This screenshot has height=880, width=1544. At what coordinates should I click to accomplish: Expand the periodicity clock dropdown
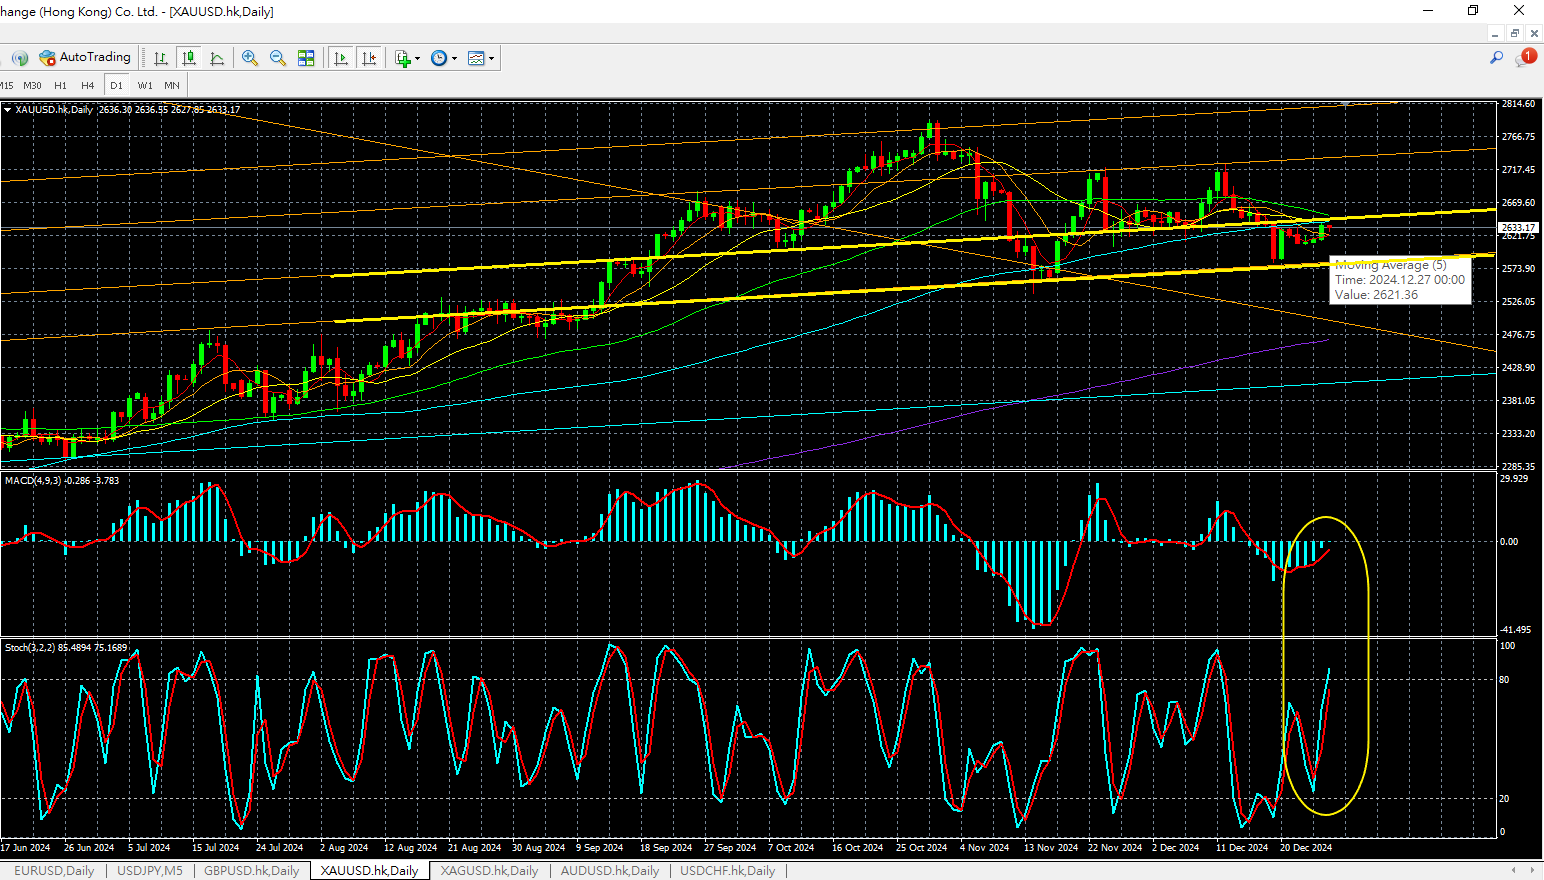454,58
